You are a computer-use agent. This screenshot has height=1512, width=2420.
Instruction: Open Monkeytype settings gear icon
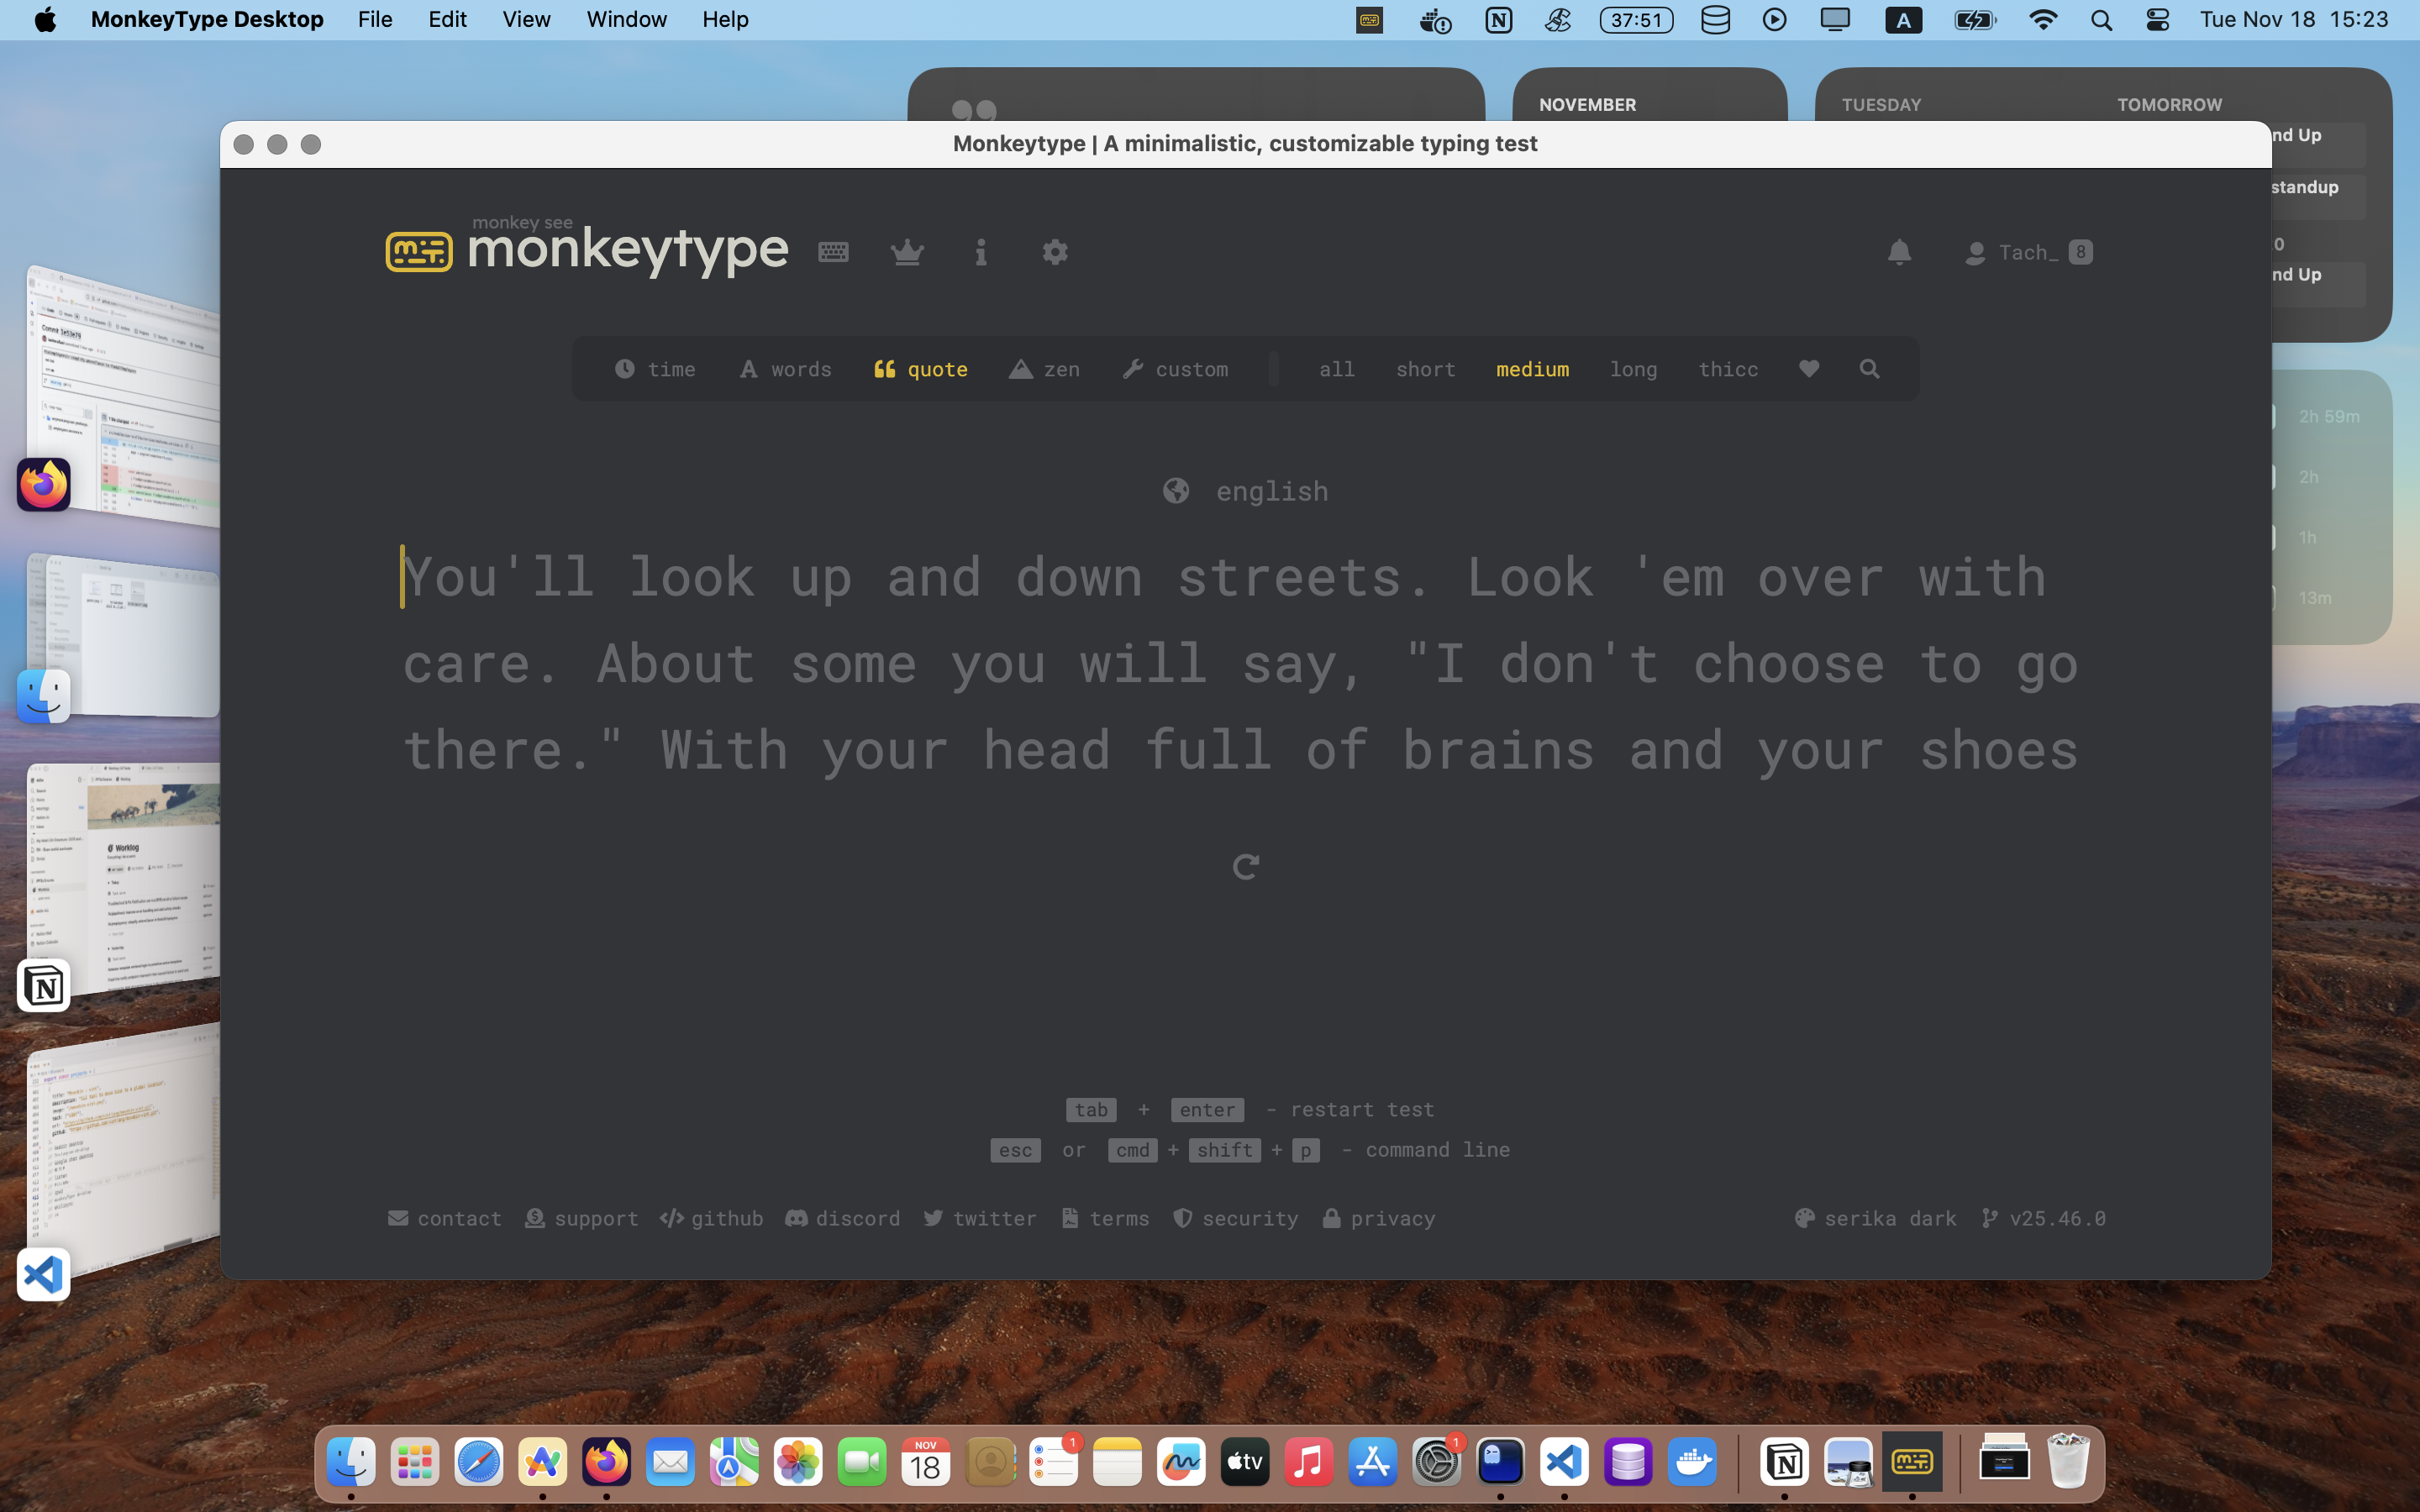pos(1055,252)
